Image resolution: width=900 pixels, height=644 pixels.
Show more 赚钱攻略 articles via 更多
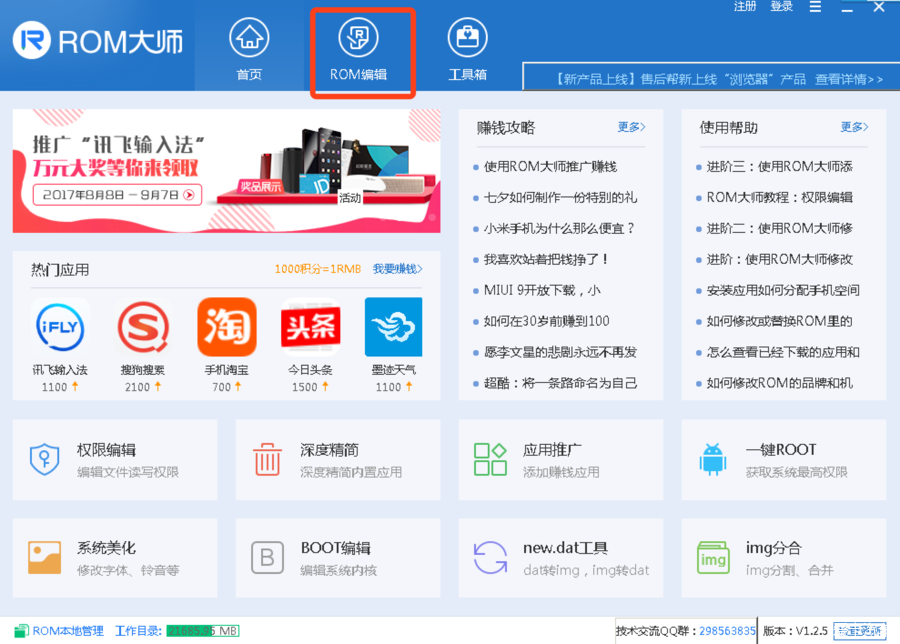pos(631,127)
